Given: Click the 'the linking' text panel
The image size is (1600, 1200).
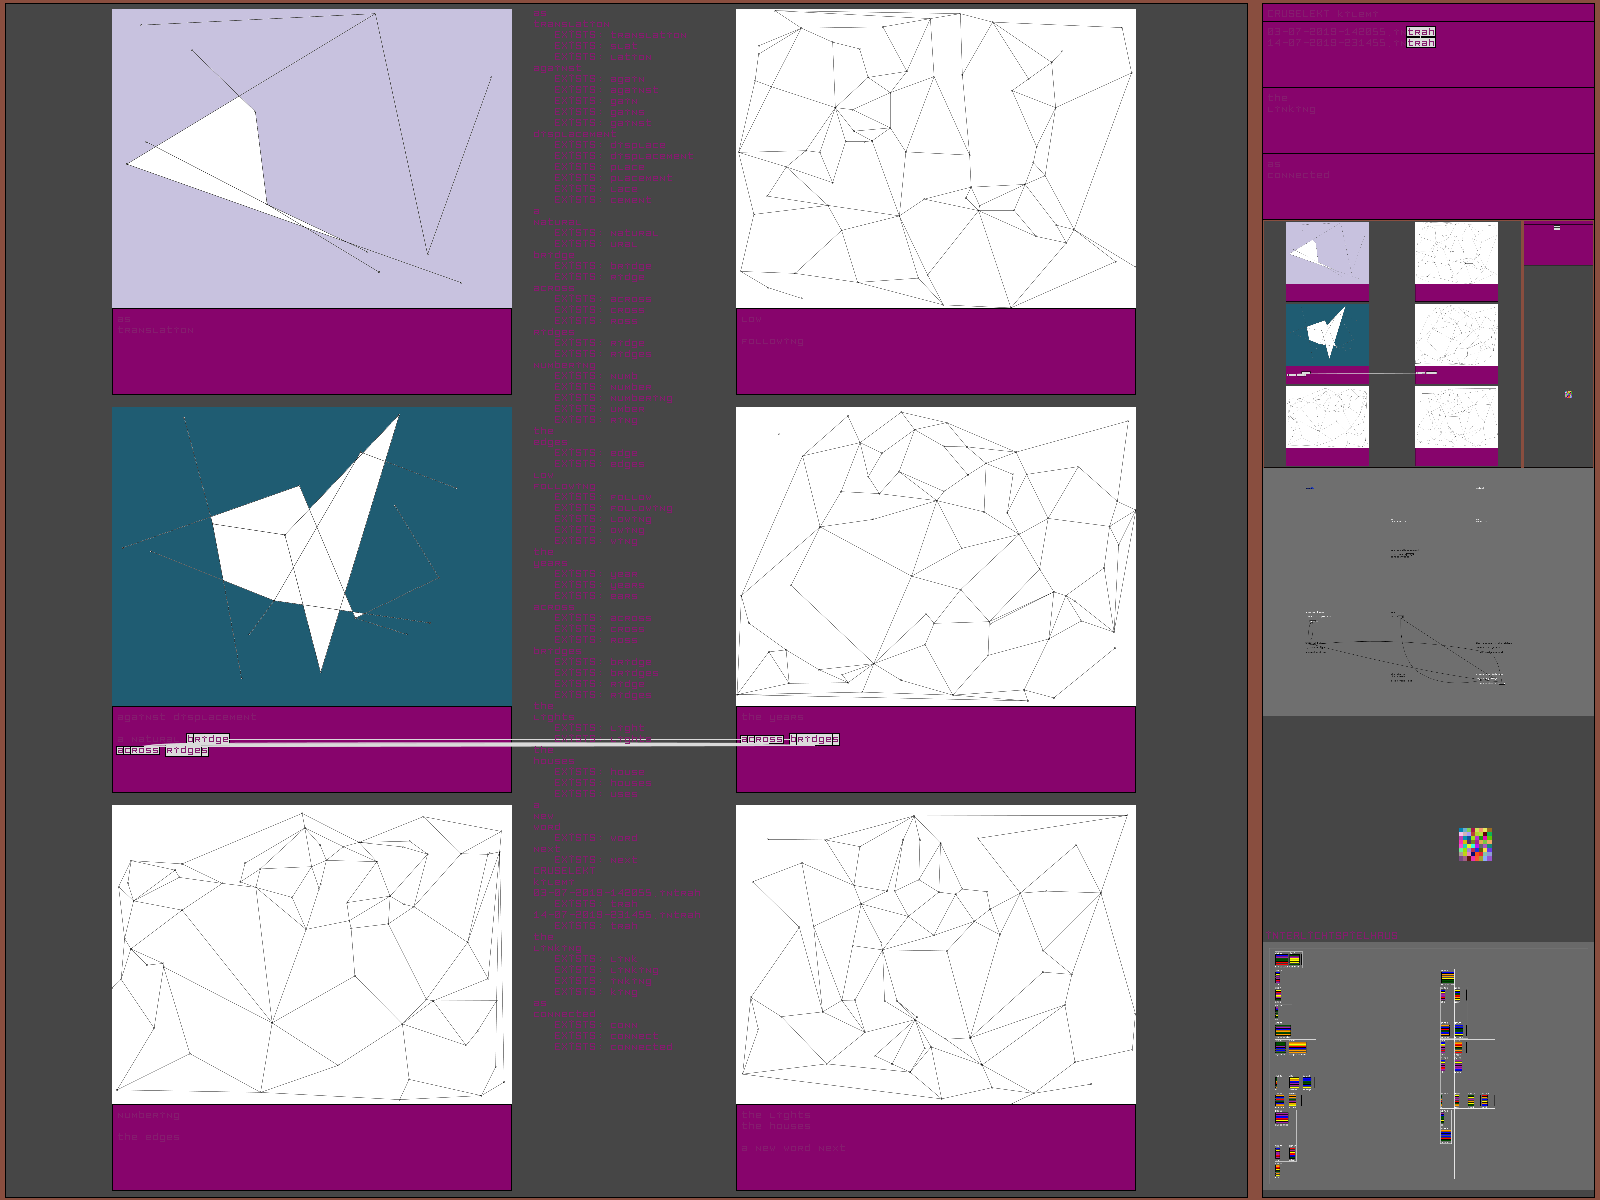Looking at the screenshot, I should pos(1427,120).
